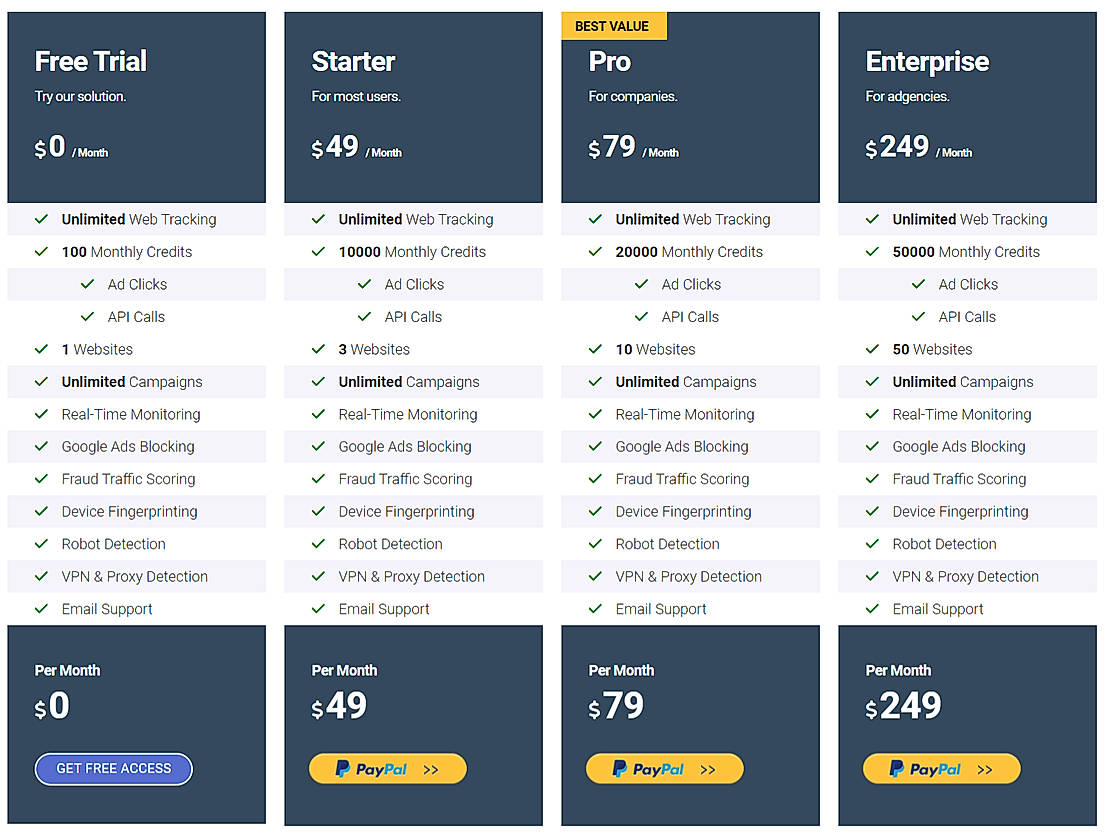Click the PayPal button under Starter plan
This screenshot has height=833, width=1108.
[387, 769]
